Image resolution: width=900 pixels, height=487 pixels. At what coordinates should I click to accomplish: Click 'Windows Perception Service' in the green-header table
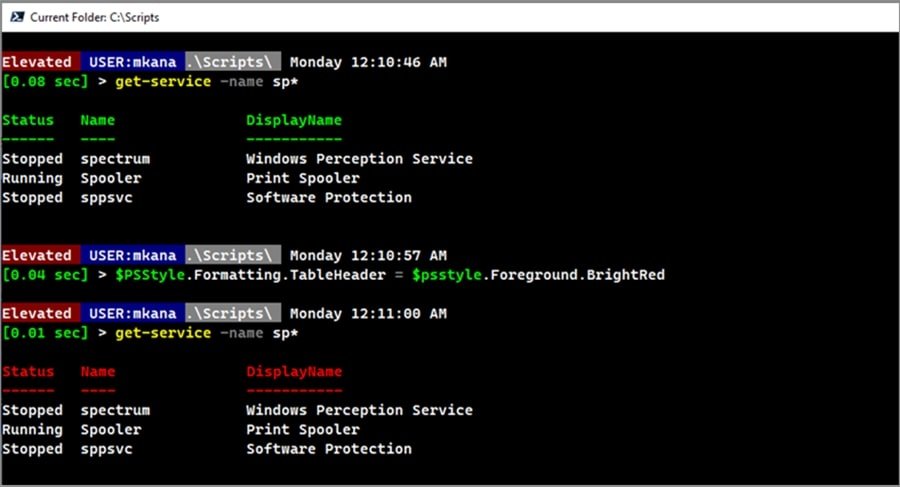click(x=359, y=158)
